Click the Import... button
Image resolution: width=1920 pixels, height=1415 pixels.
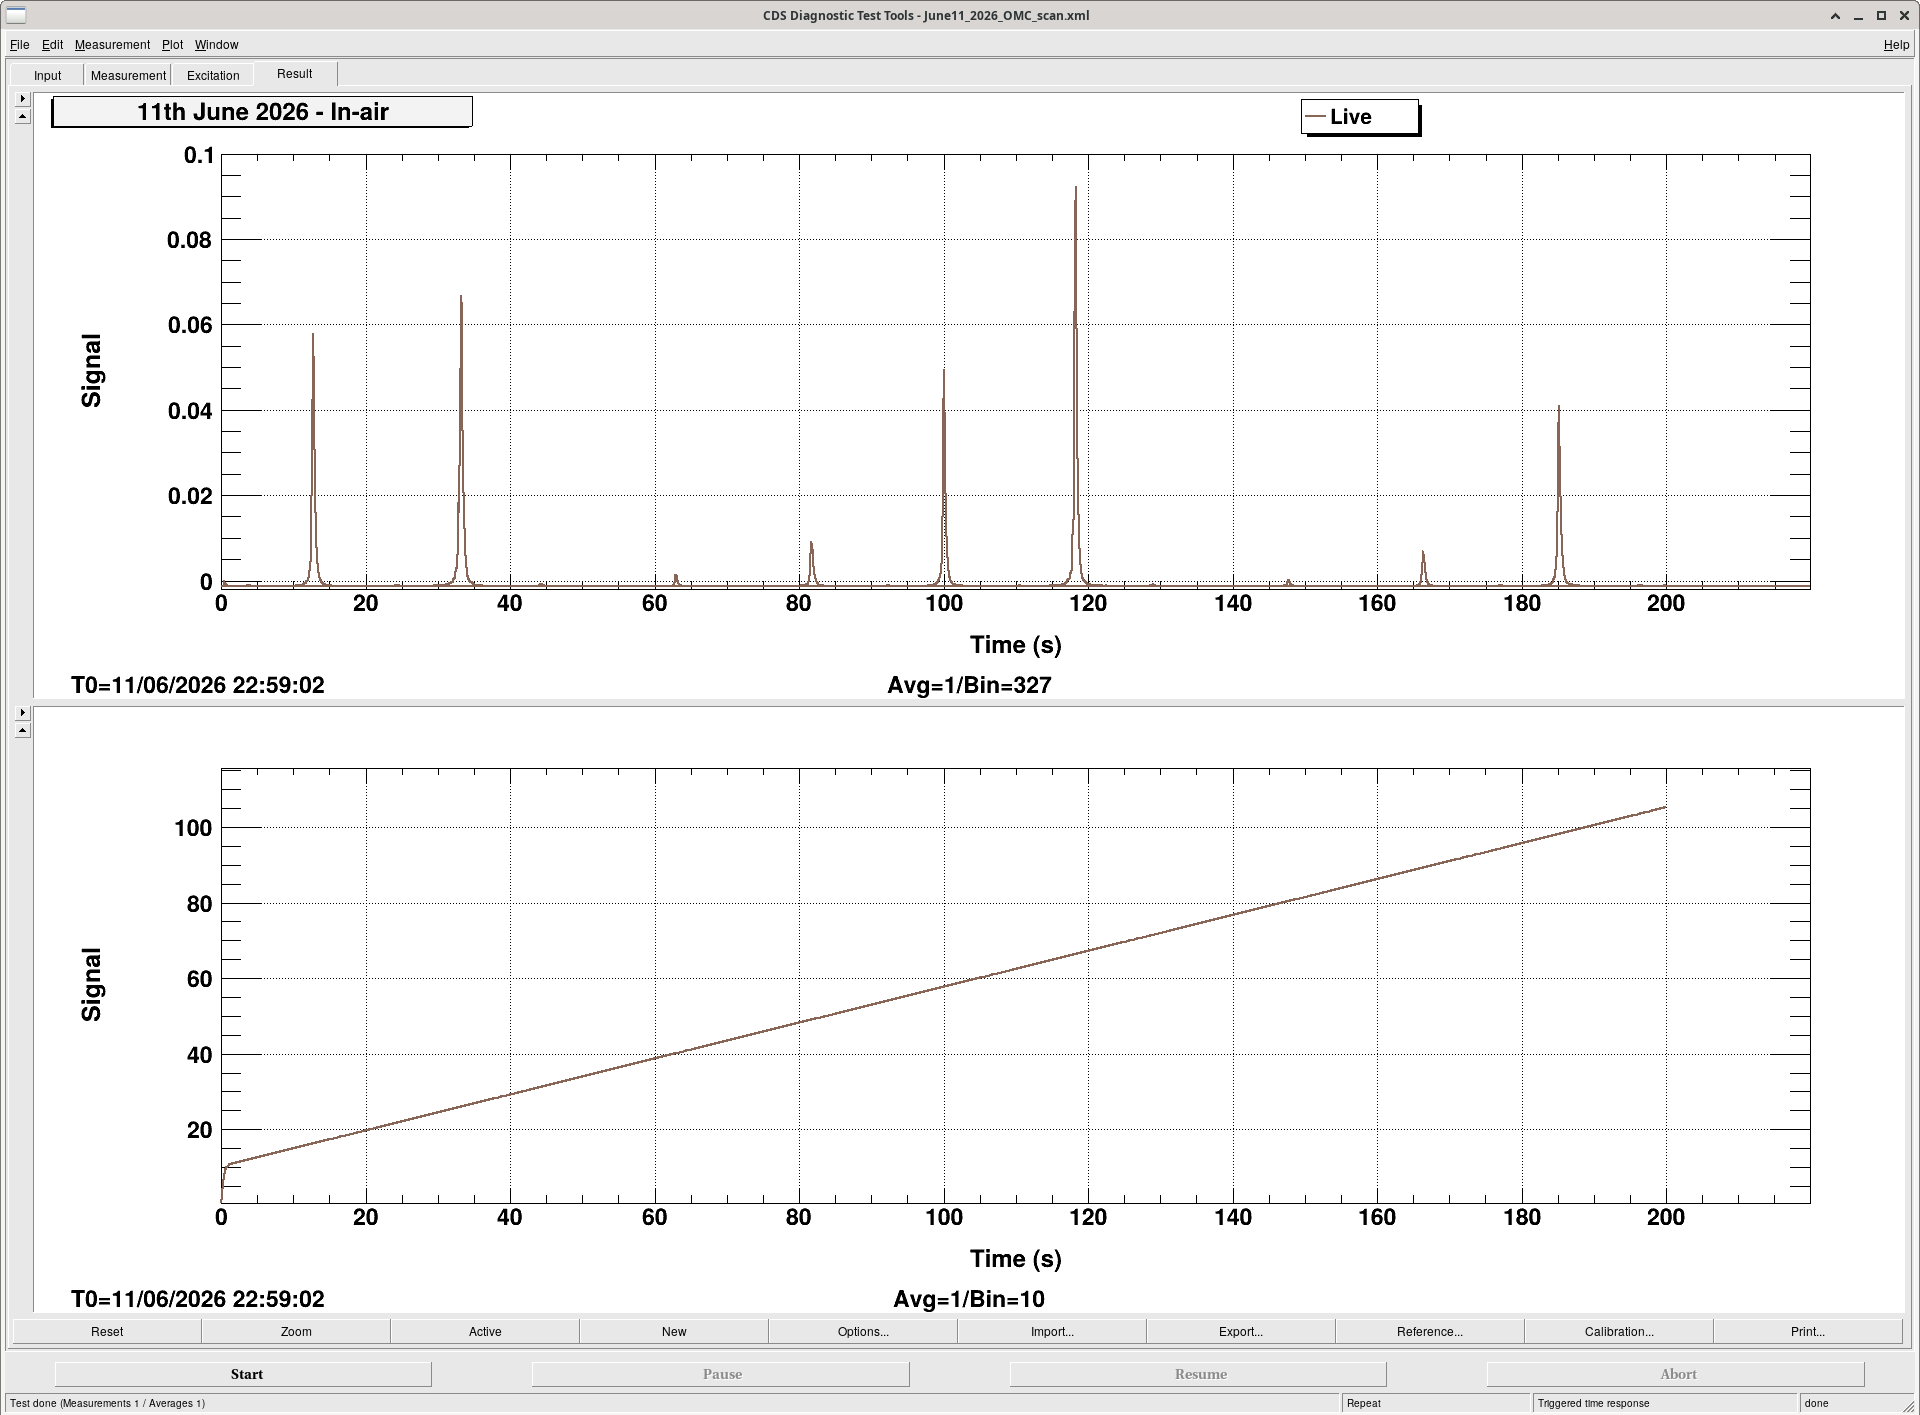pyautogui.click(x=1052, y=1331)
